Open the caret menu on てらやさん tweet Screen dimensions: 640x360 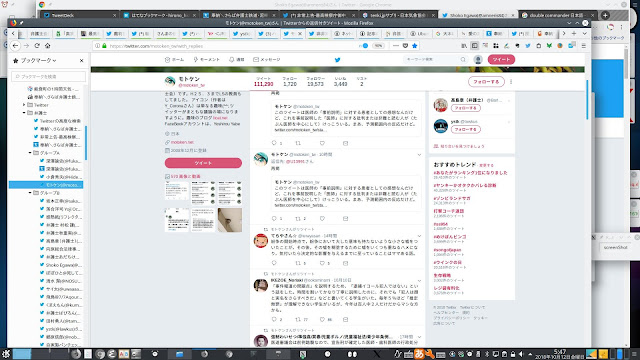[419, 236]
